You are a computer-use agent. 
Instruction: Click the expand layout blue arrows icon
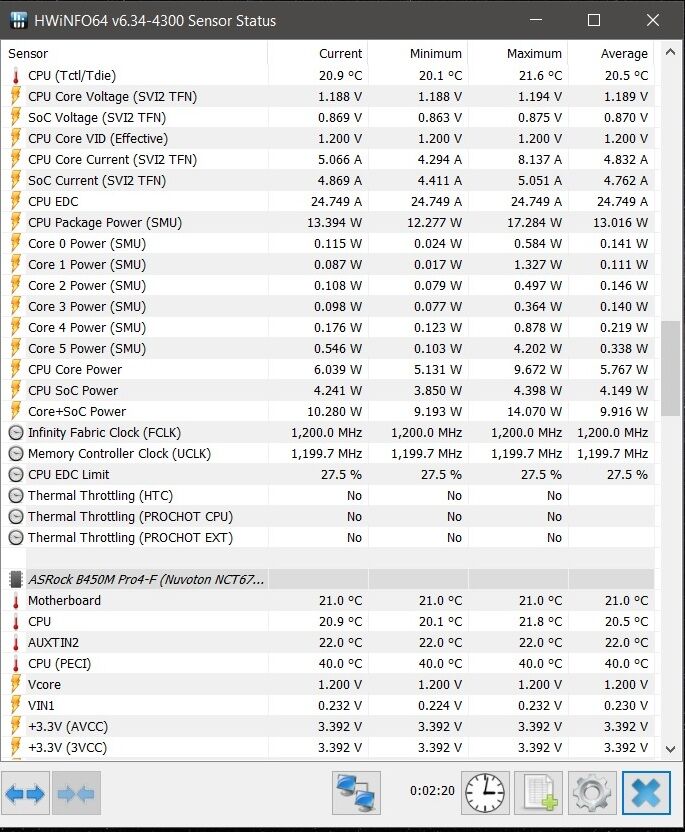[x=25, y=793]
